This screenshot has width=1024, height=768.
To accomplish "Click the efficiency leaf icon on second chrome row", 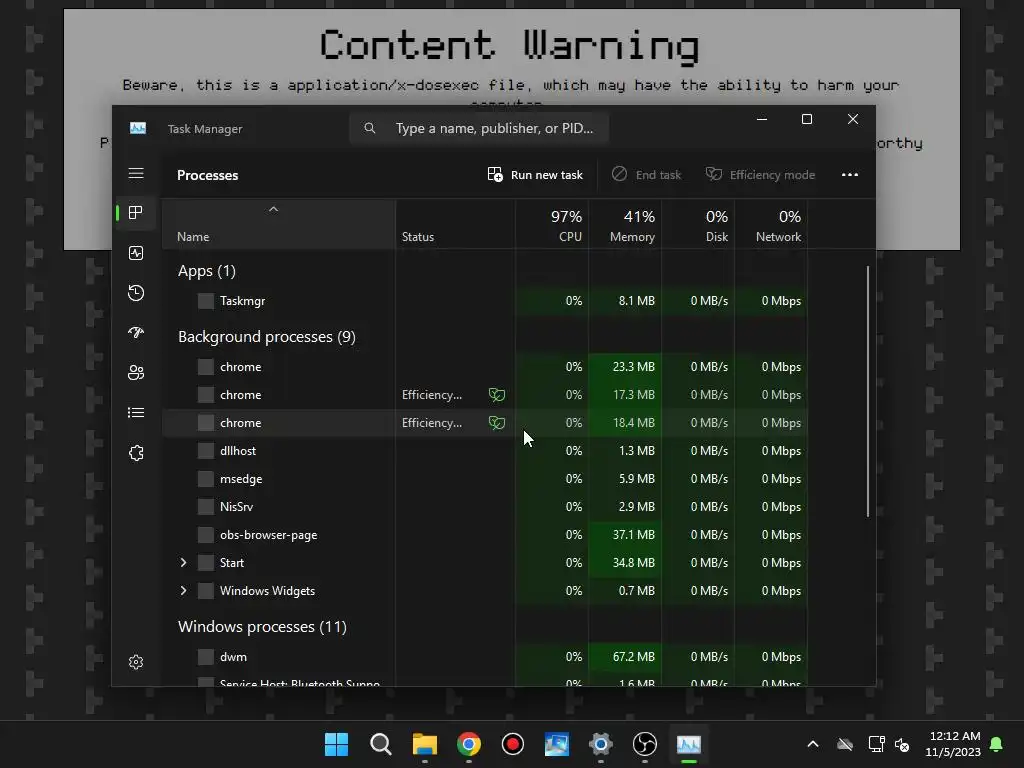I will click(497, 394).
